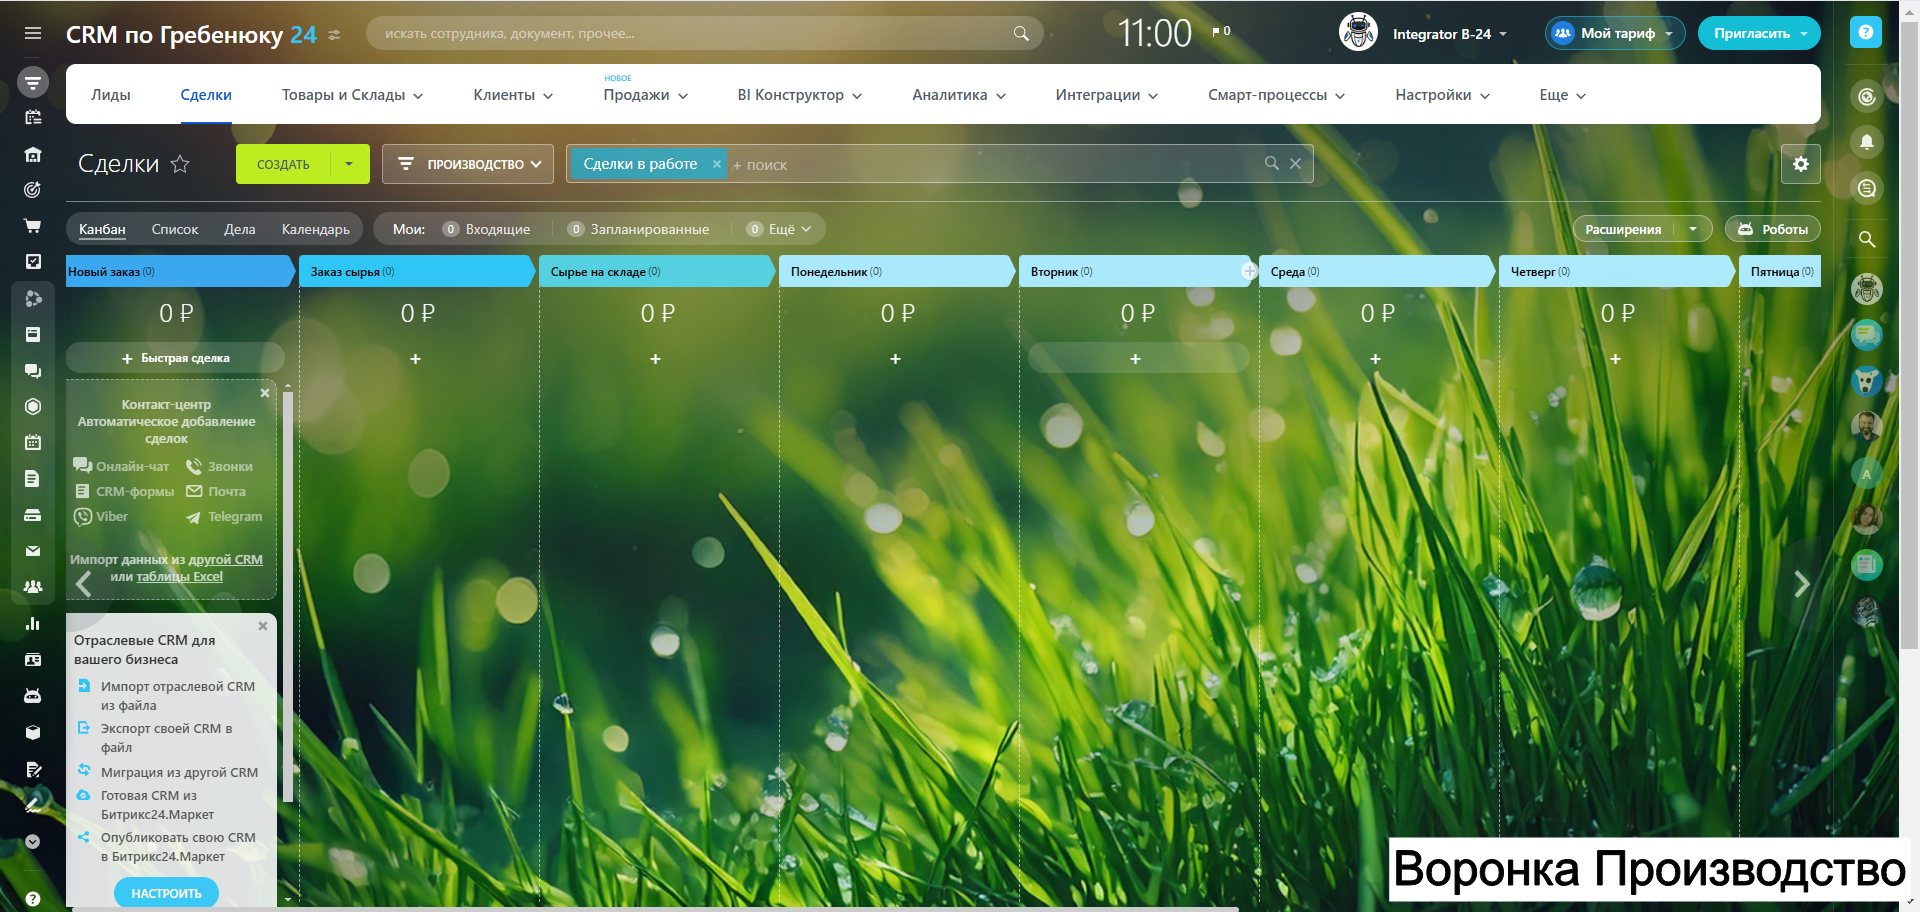Add a deal in the Сырье на складе column
1920x912 pixels.
[656, 359]
